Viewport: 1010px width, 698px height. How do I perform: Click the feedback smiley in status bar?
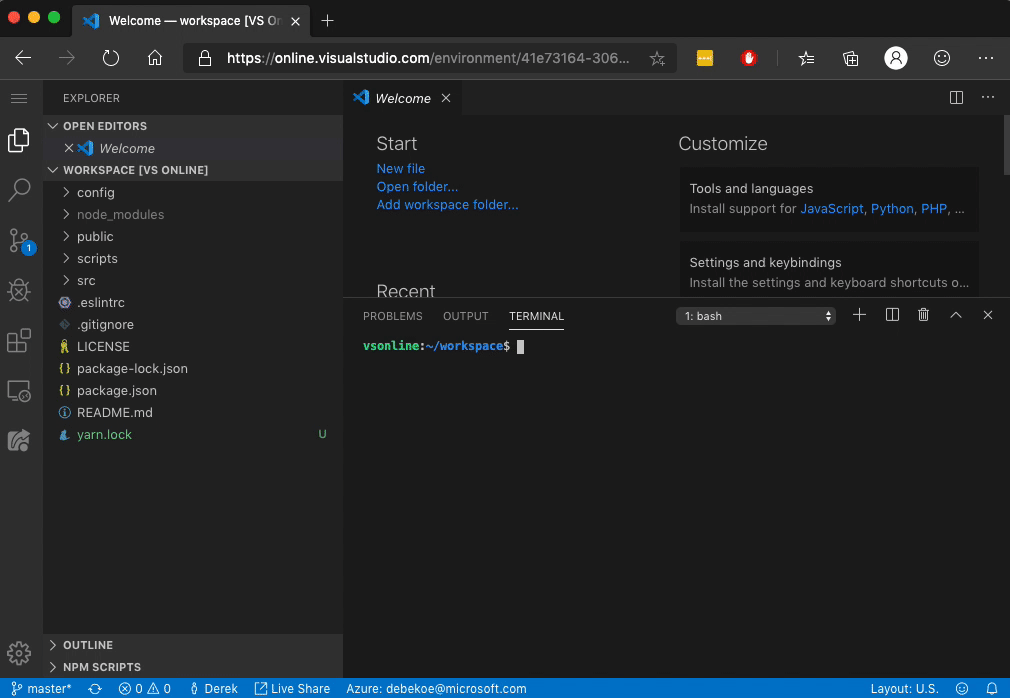click(x=962, y=688)
